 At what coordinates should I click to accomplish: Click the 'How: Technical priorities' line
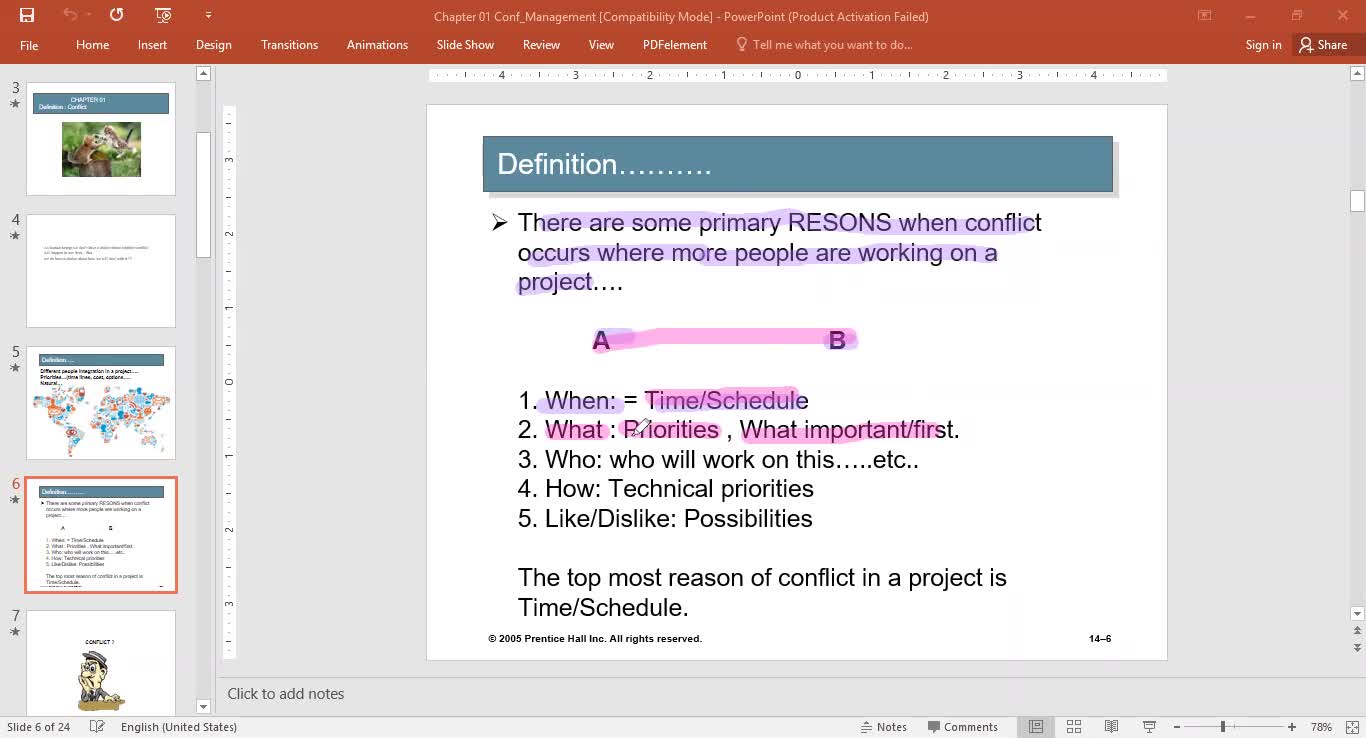(x=666, y=489)
